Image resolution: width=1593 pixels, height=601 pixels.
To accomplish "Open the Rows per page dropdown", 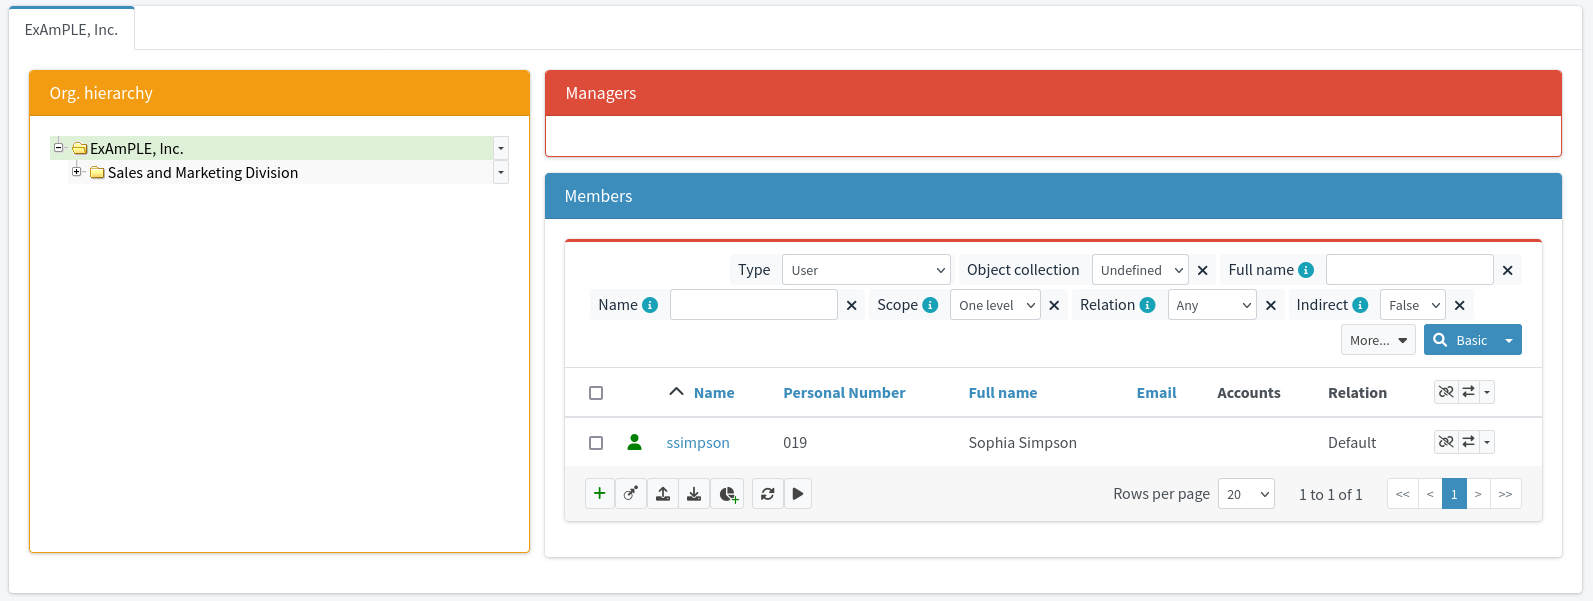I will tap(1245, 494).
